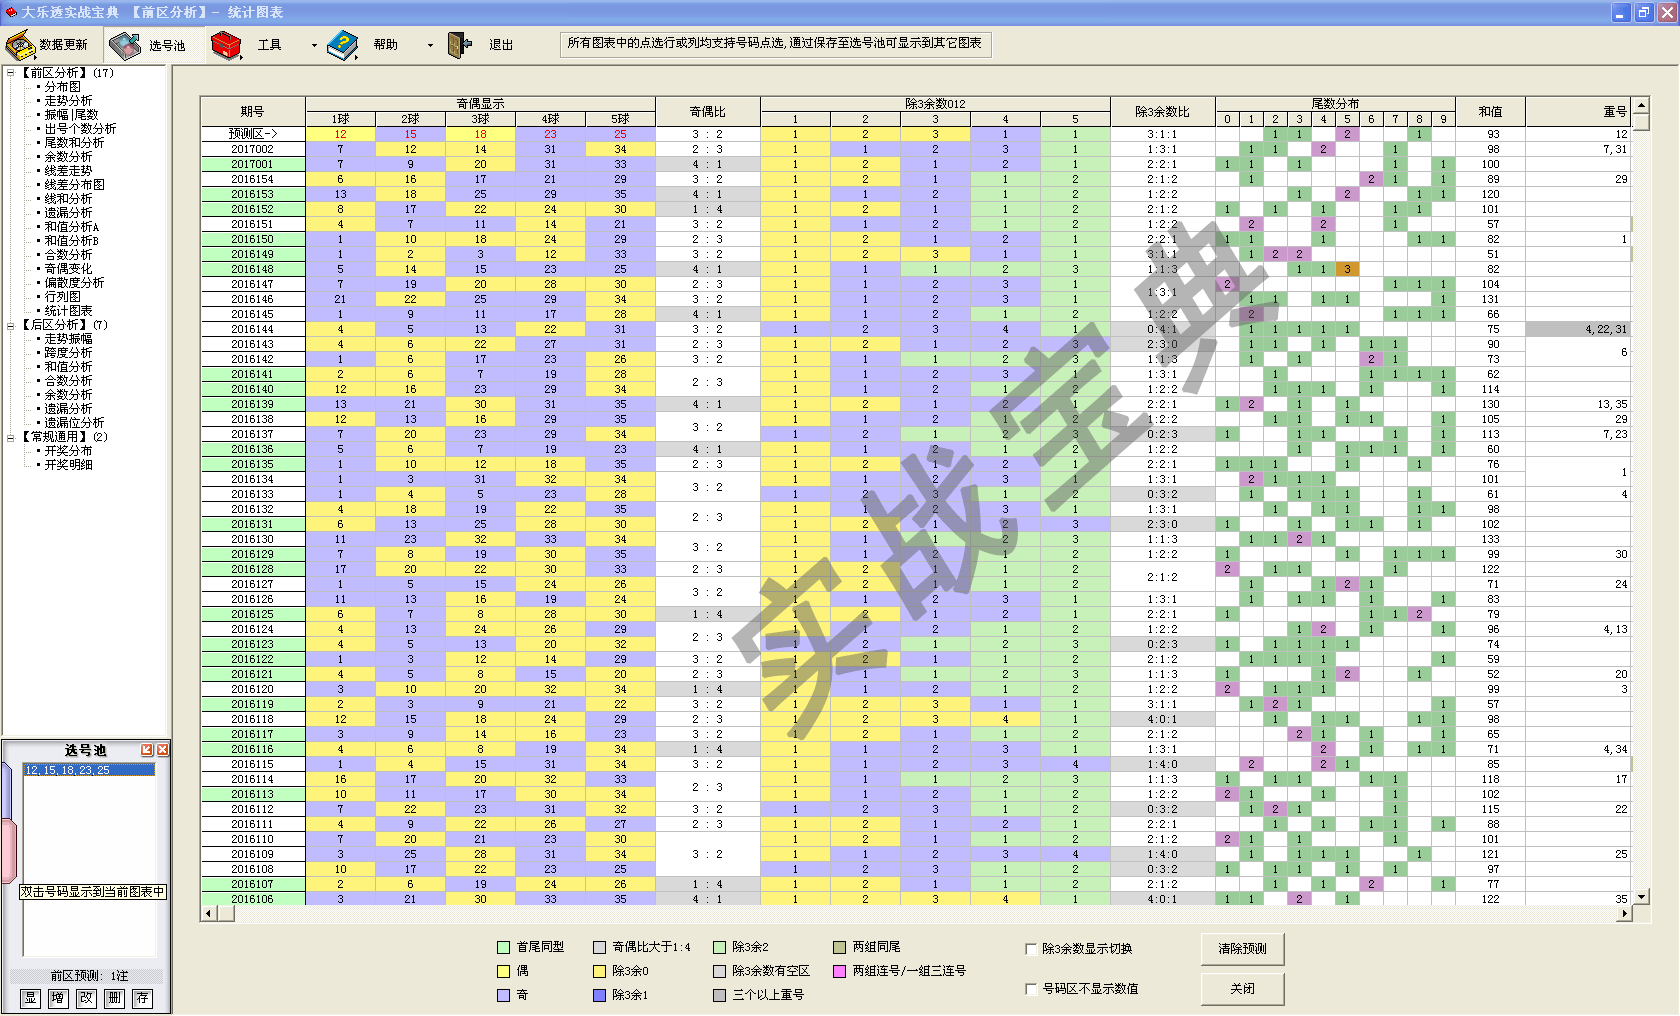Click the horizontal scrollbar right arrow
Screen dimensions: 1680x1016
pos(1625,913)
